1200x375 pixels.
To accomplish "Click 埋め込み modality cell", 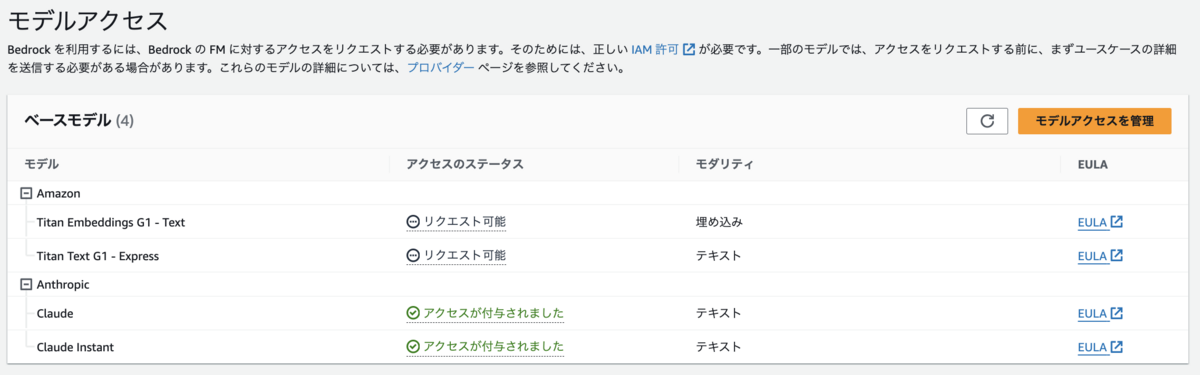I will point(719,222).
